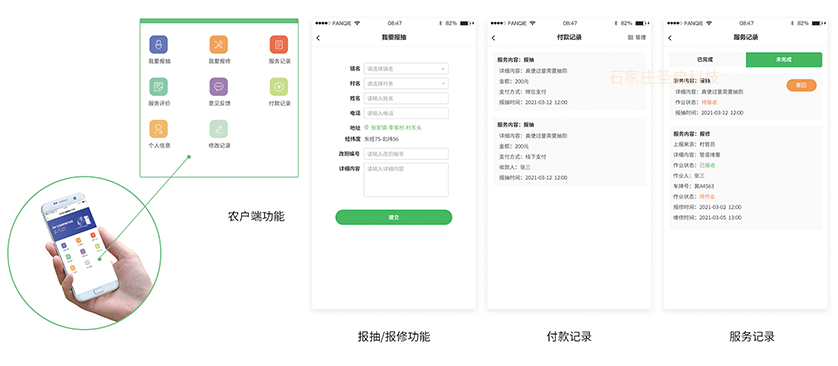Open the 付款记录 yen icon

tap(278, 87)
